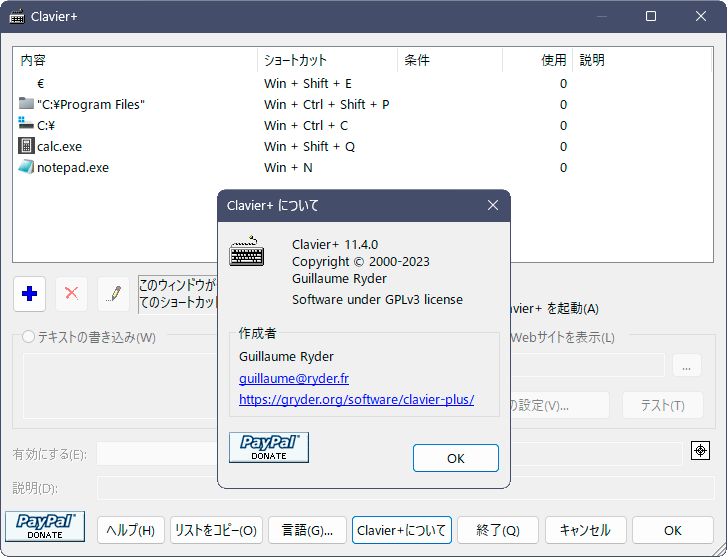Click the pencil edit shortcut button
This screenshot has width=727, height=557.
pyautogui.click(x=114, y=294)
